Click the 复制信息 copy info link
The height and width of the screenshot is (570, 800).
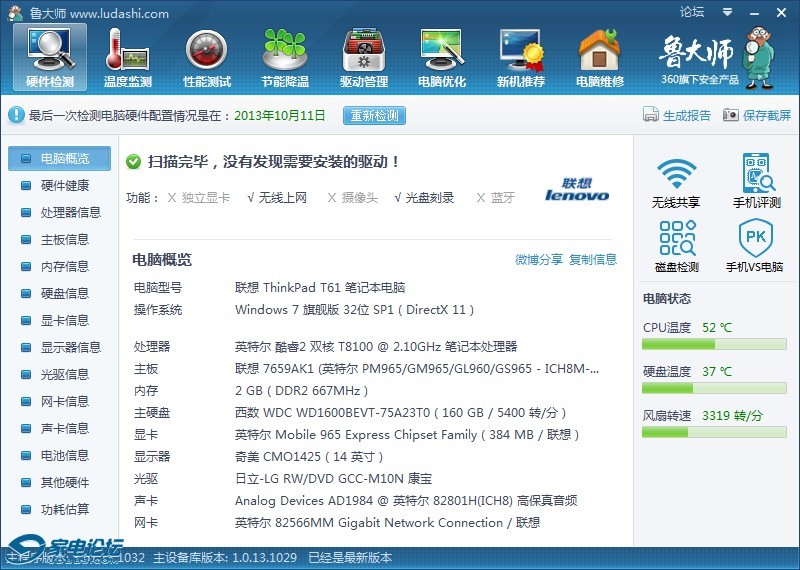[593, 259]
